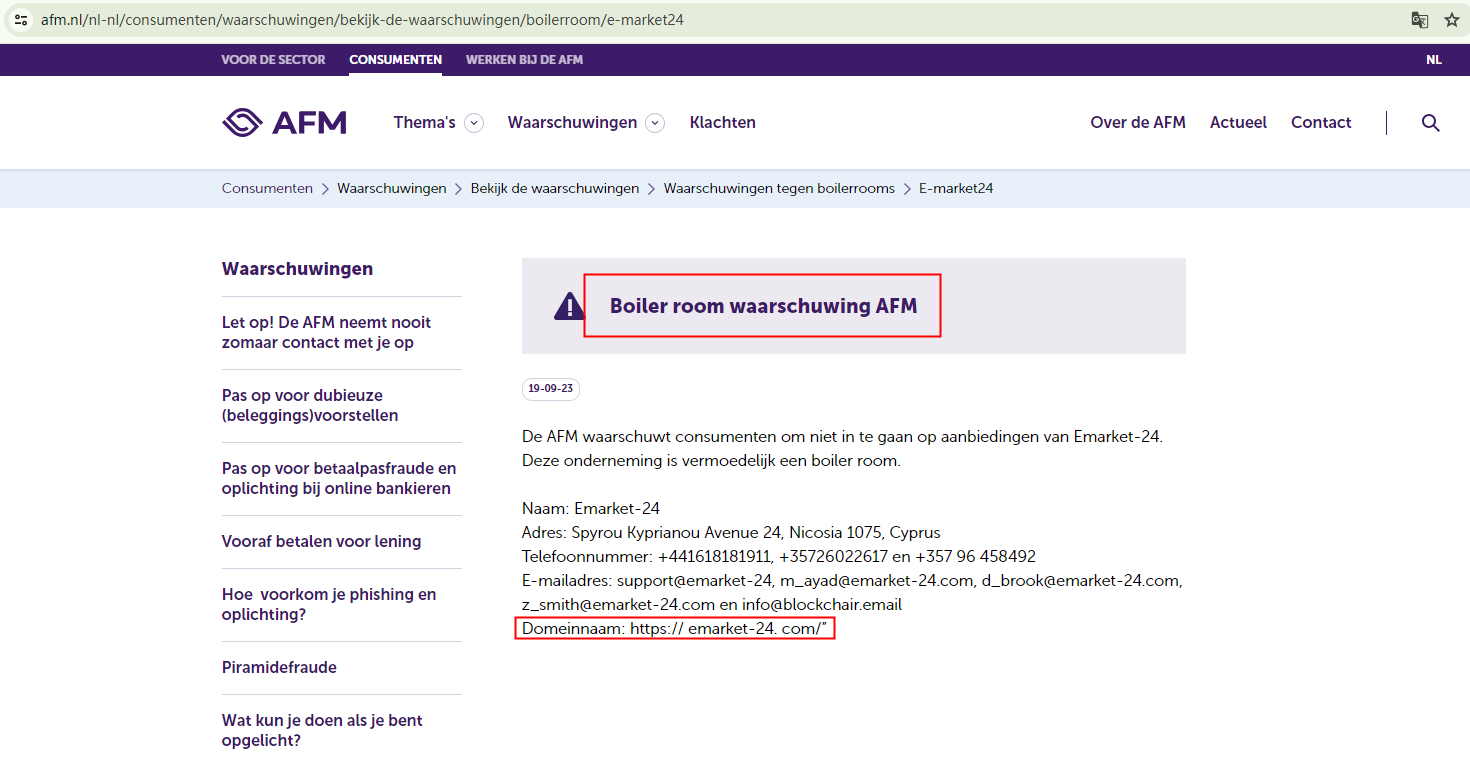Image resolution: width=1470 pixels, height=759 pixels.
Task: Click the Adres line with Nicosia 1075
Action: coord(731,532)
